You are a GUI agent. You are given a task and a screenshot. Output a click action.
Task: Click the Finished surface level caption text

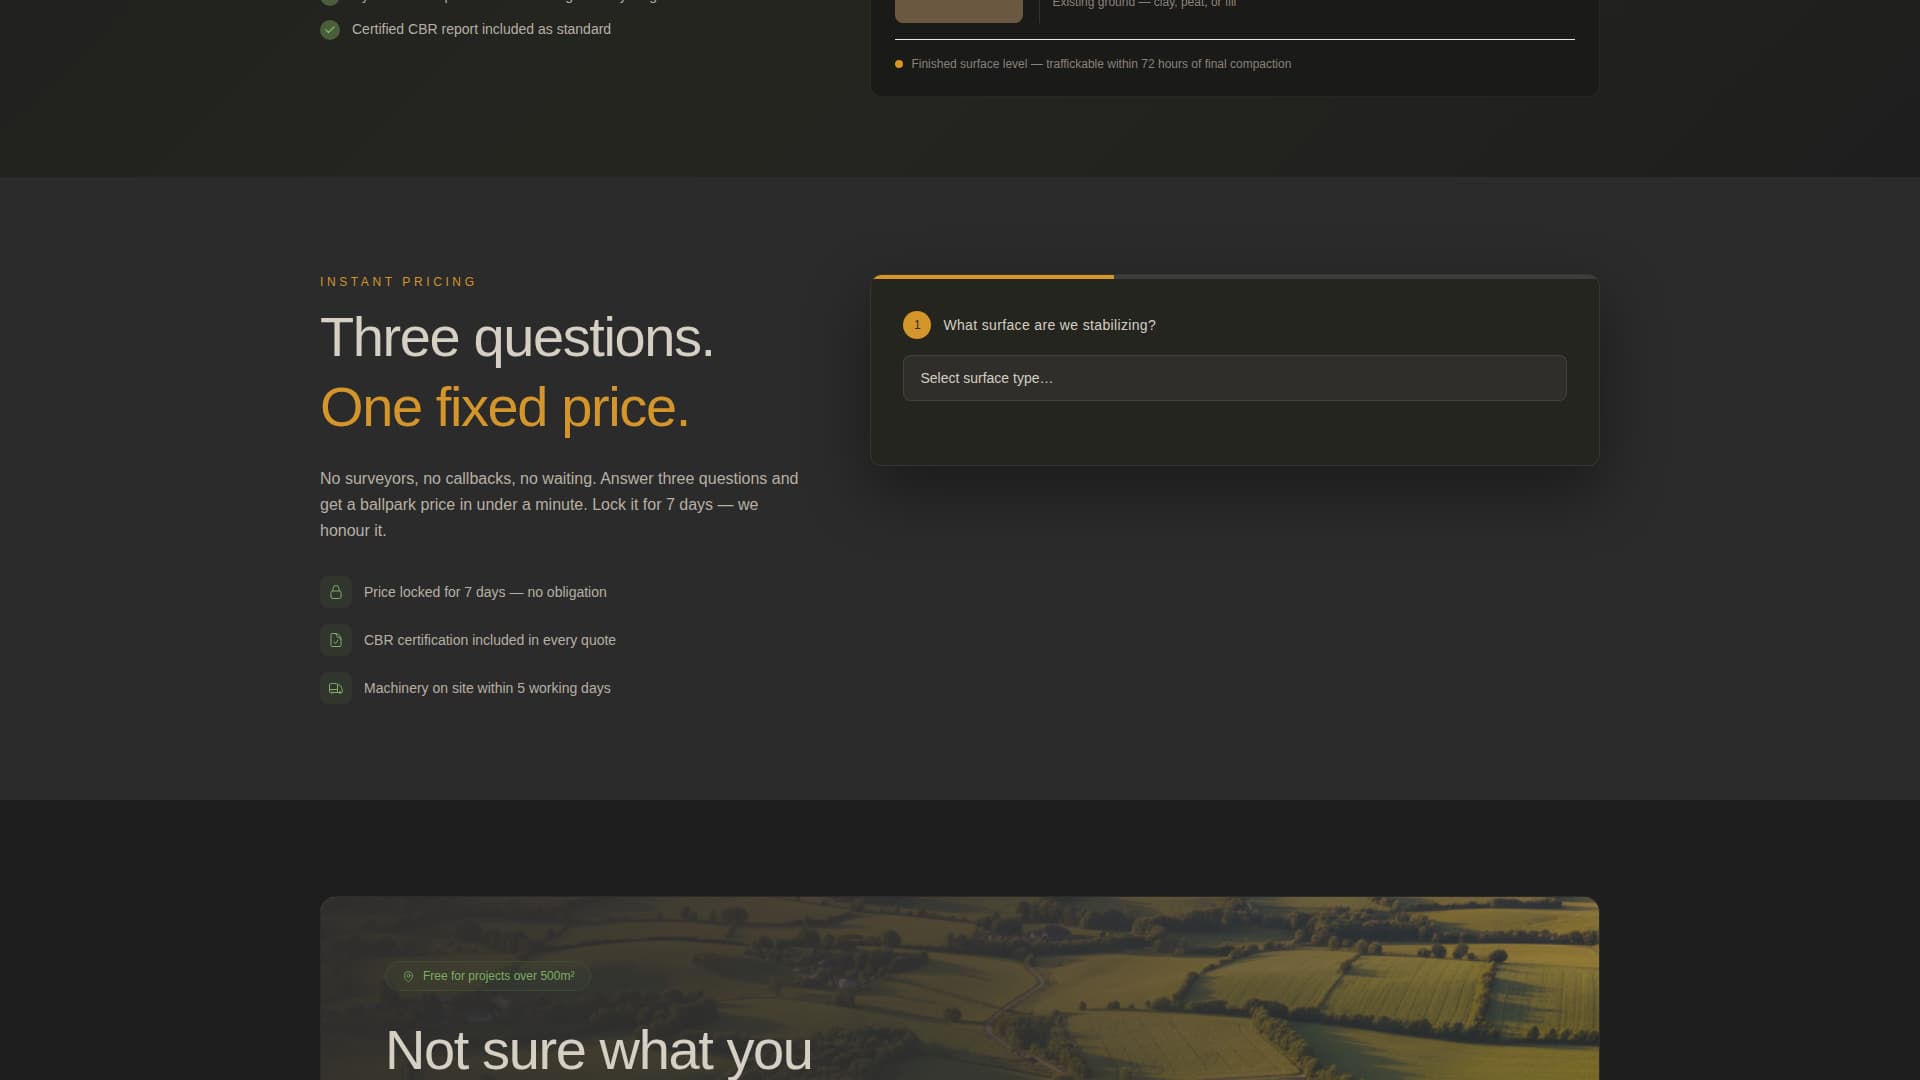(1101, 64)
